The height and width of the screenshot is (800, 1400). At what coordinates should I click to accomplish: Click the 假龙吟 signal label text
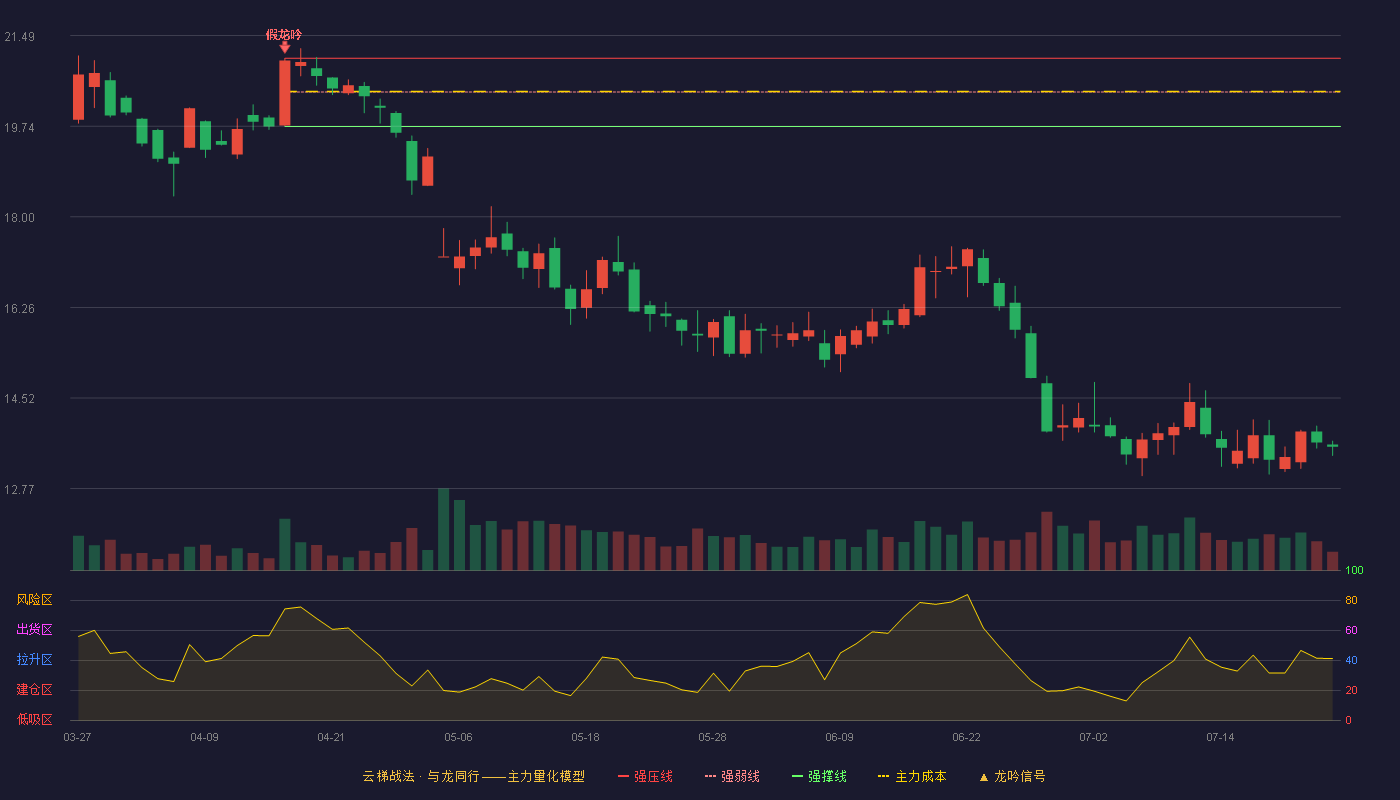point(284,34)
